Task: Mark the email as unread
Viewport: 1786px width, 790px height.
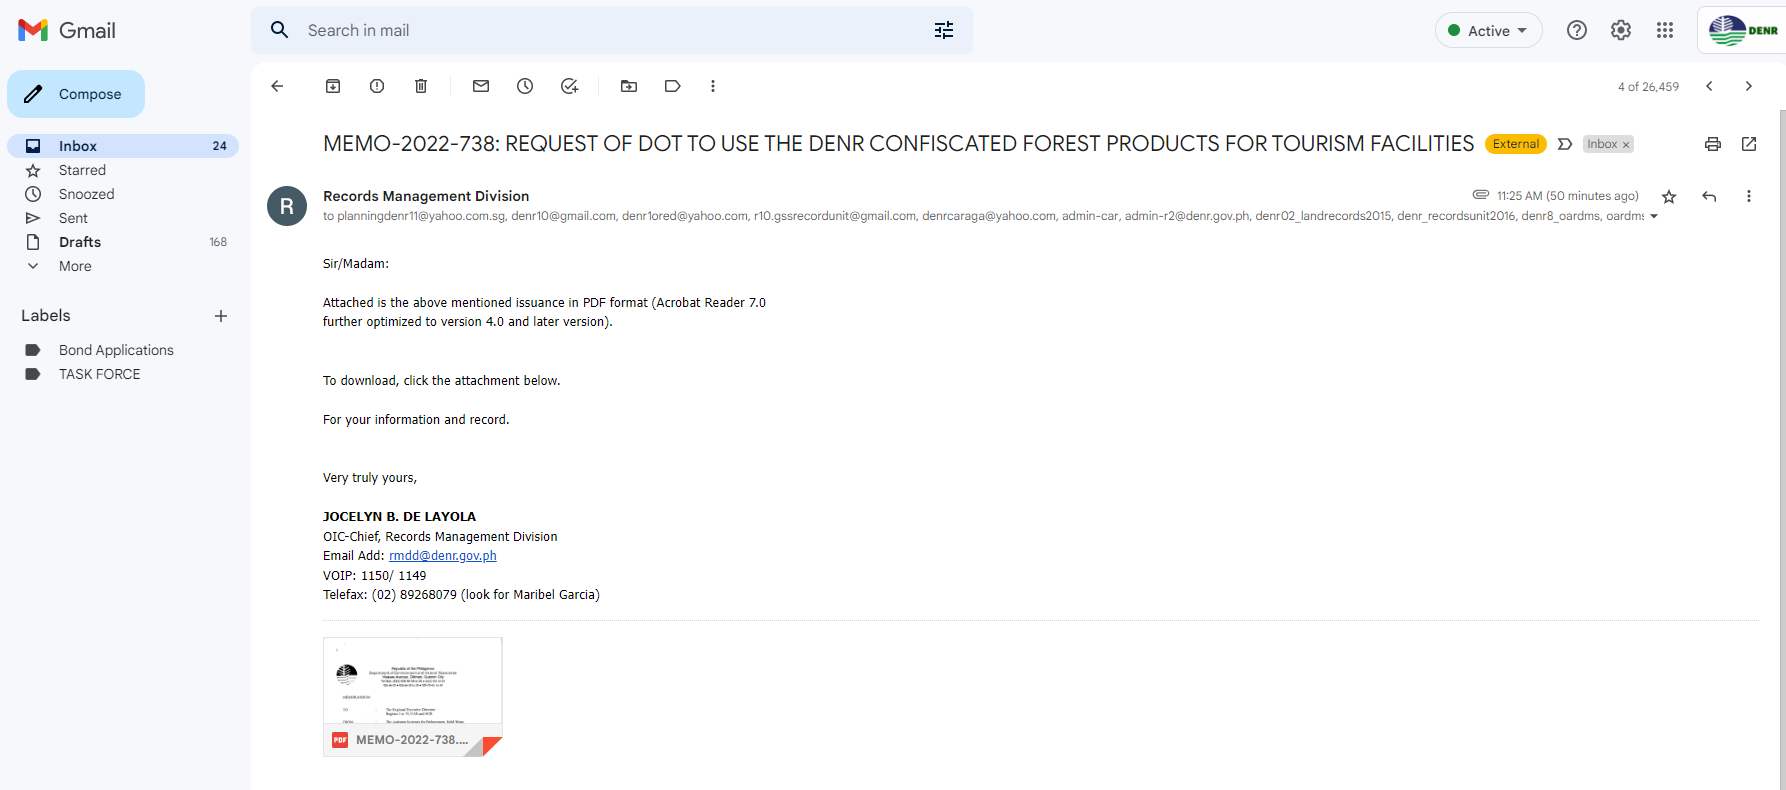Action: (481, 86)
